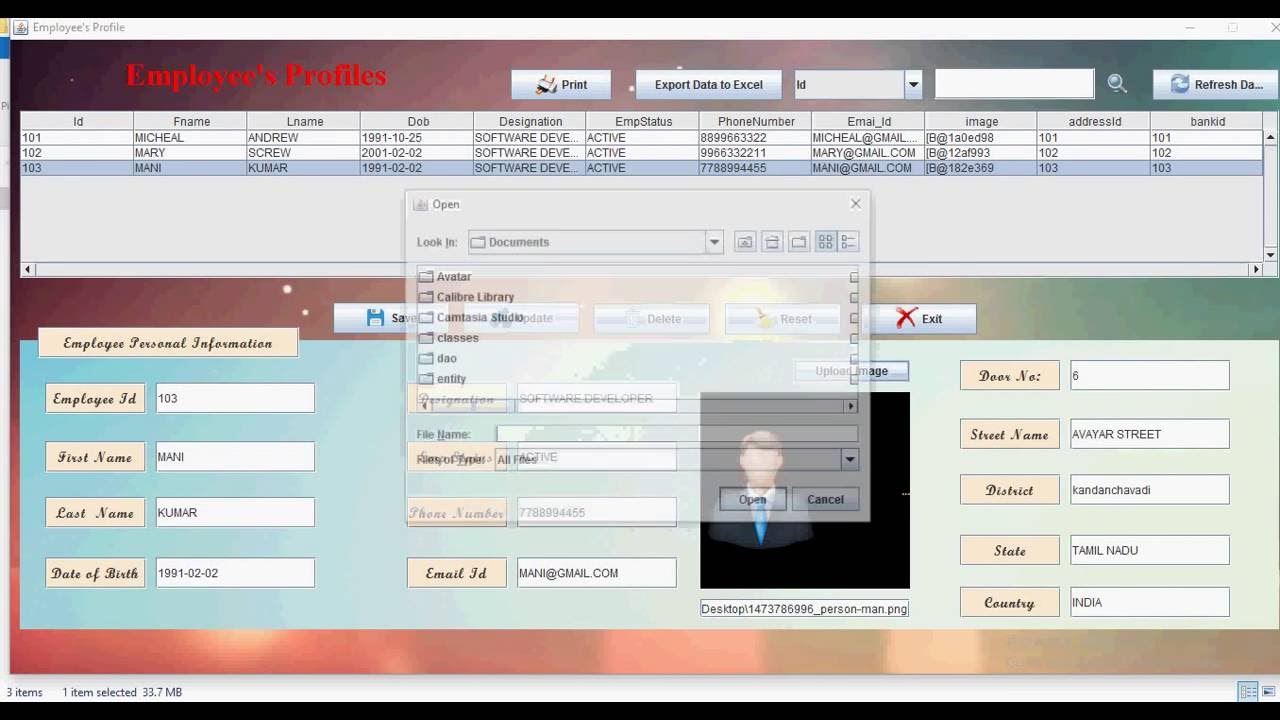Select table cell MARY

pos(191,153)
